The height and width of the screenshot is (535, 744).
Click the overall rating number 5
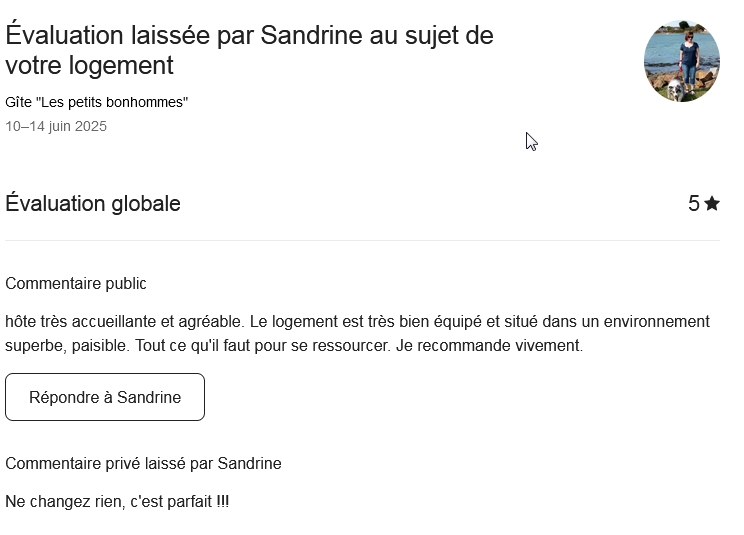693,204
